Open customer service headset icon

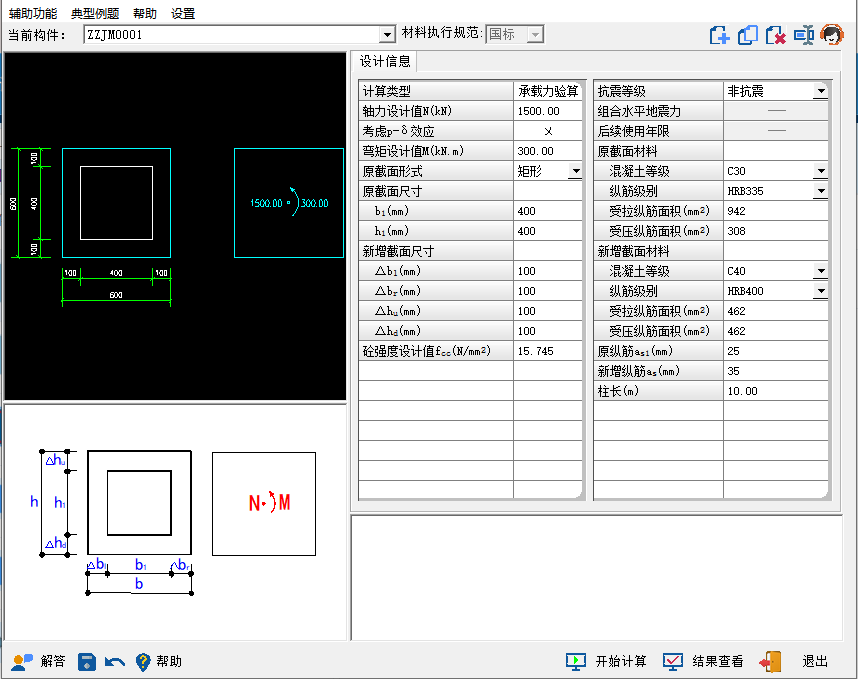(830, 35)
